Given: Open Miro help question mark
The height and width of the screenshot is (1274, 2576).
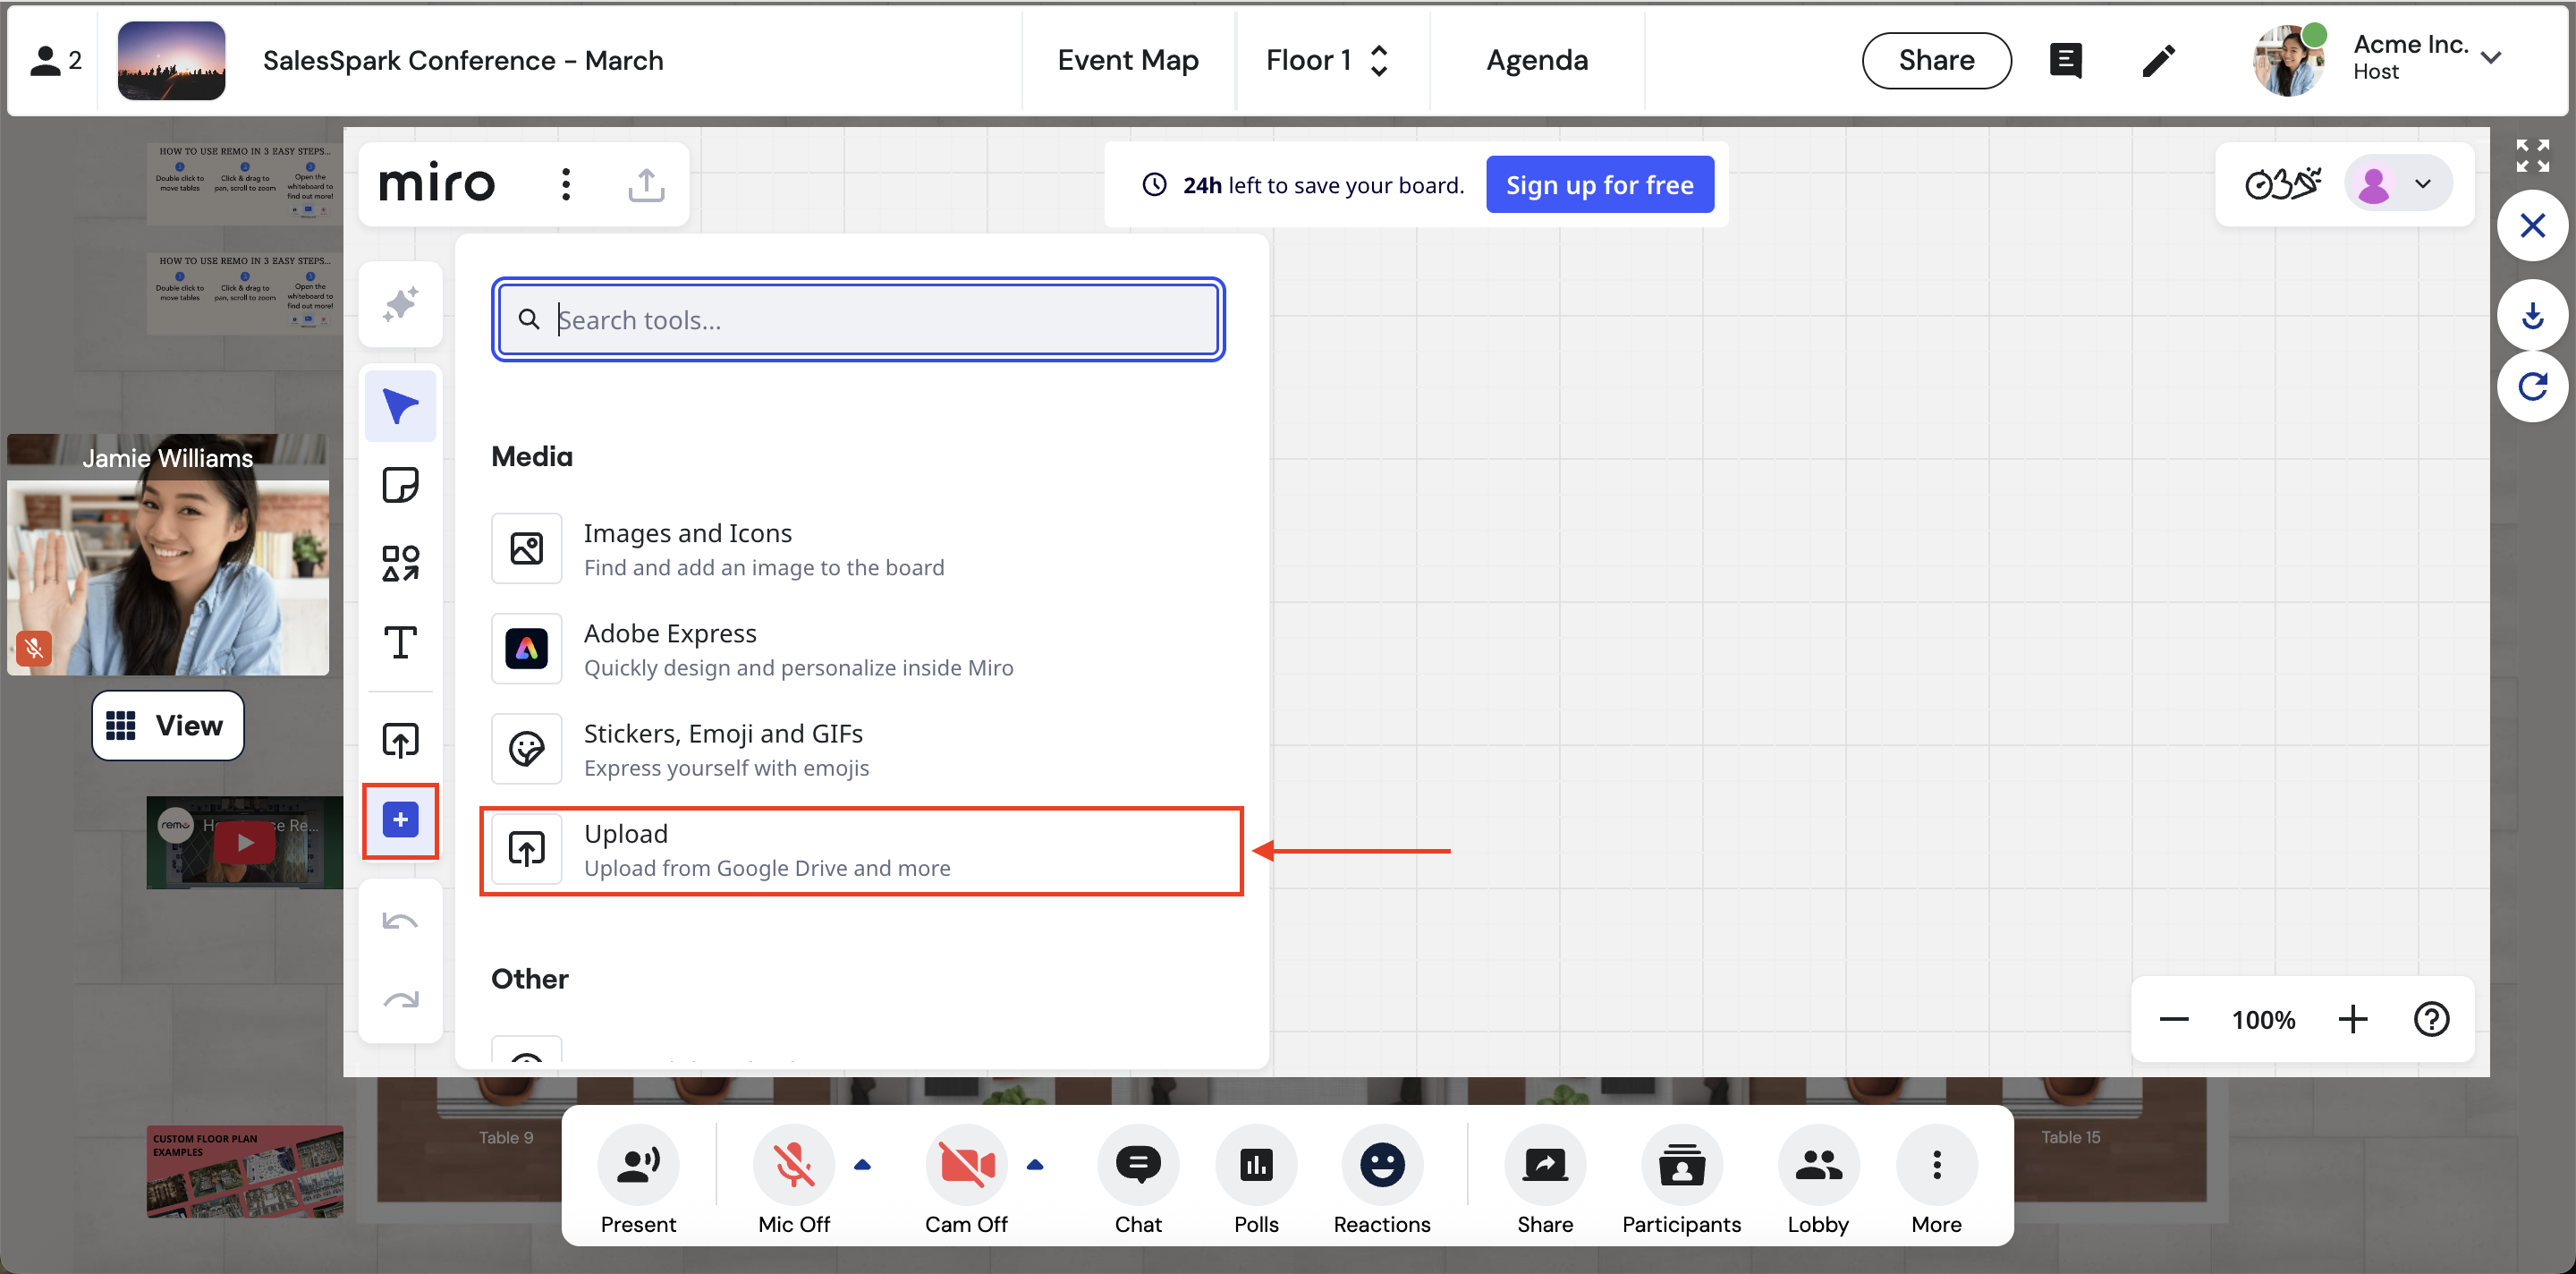Looking at the screenshot, I should (x=2431, y=1019).
